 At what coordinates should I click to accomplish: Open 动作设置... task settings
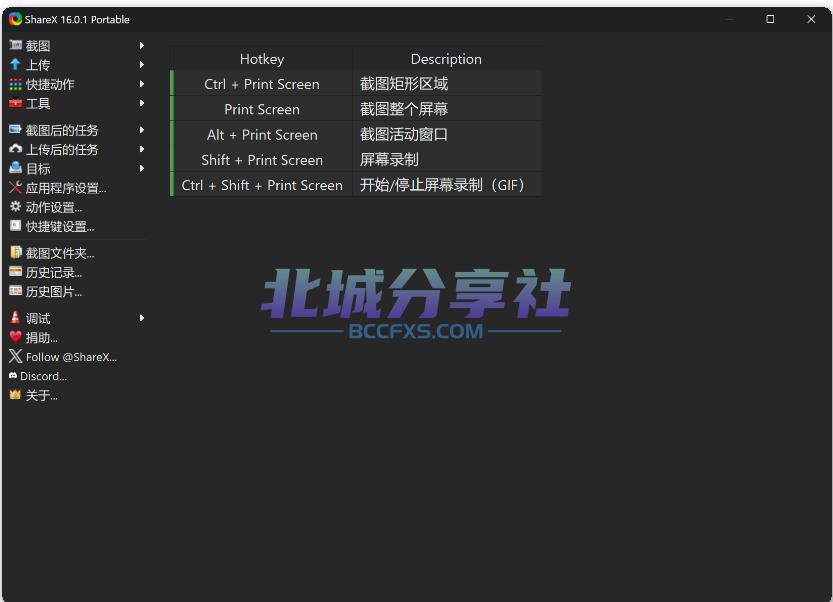tap(78, 207)
